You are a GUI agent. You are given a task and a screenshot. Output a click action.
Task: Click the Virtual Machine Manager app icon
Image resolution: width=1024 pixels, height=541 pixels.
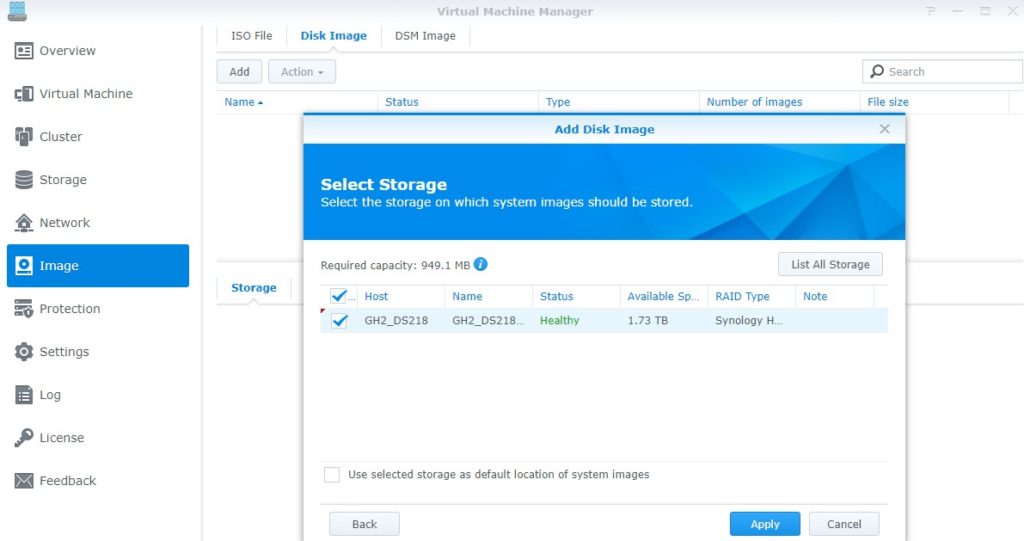(x=17, y=11)
